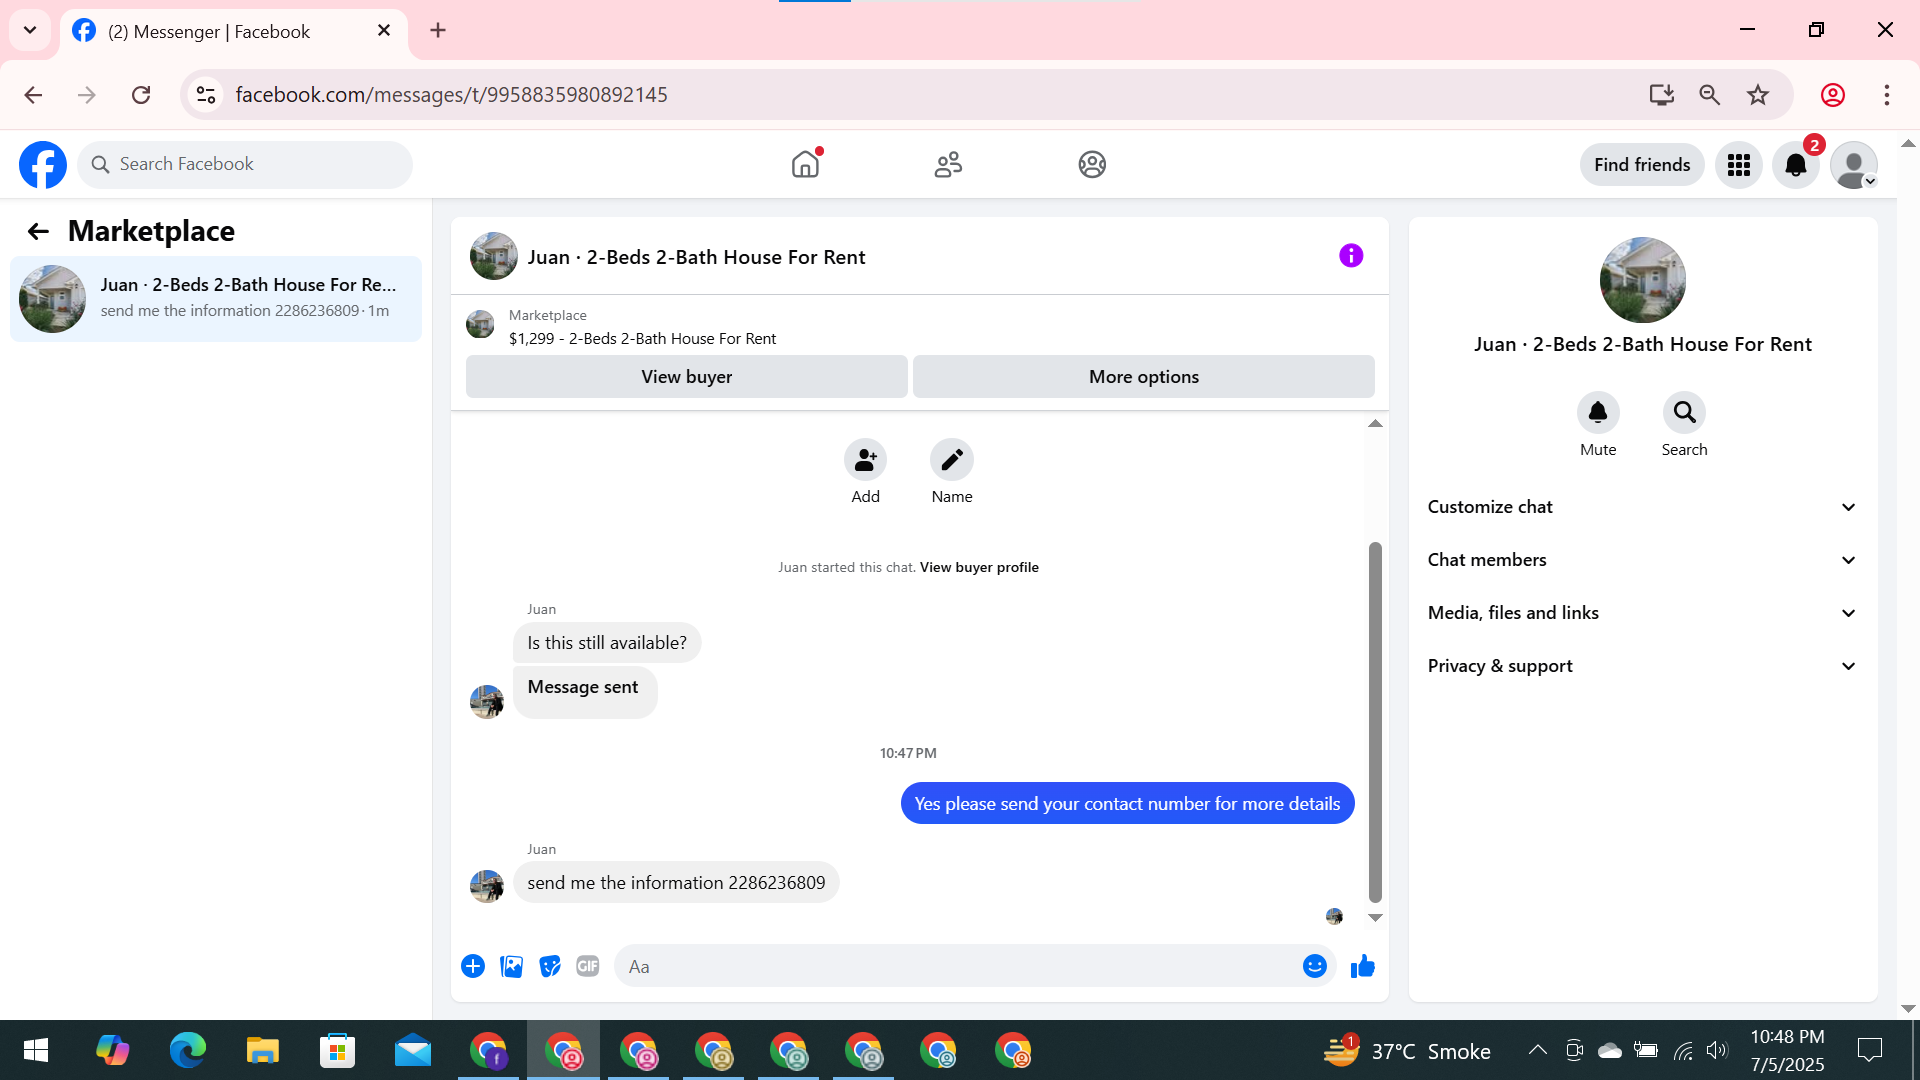Expand the Chat members section
Image resolution: width=1920 pixels, height=1080 pixels.
click(1641, 560)
